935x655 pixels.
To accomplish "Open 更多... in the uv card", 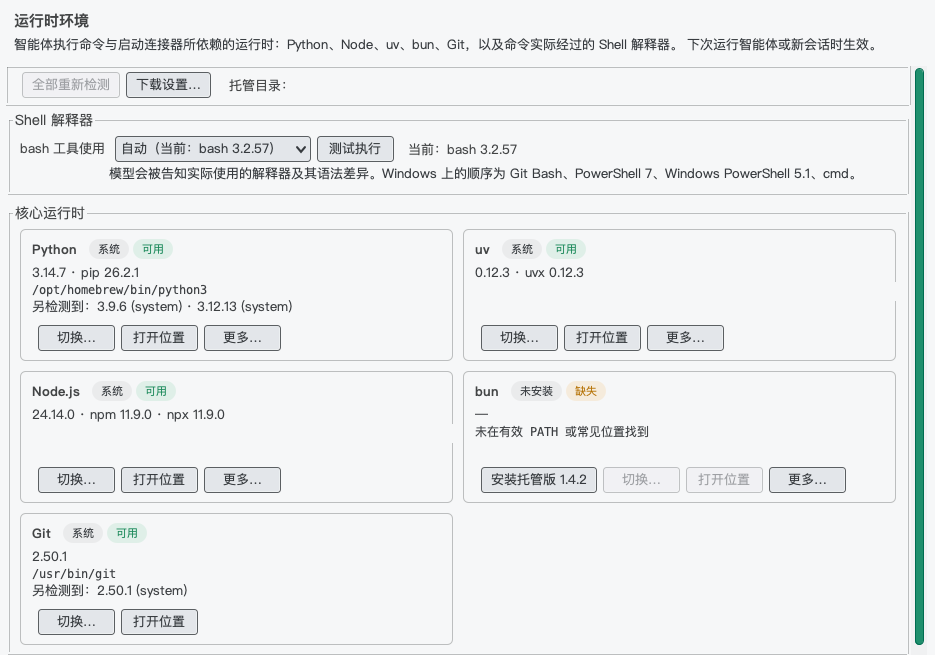I will click(685, 338).
